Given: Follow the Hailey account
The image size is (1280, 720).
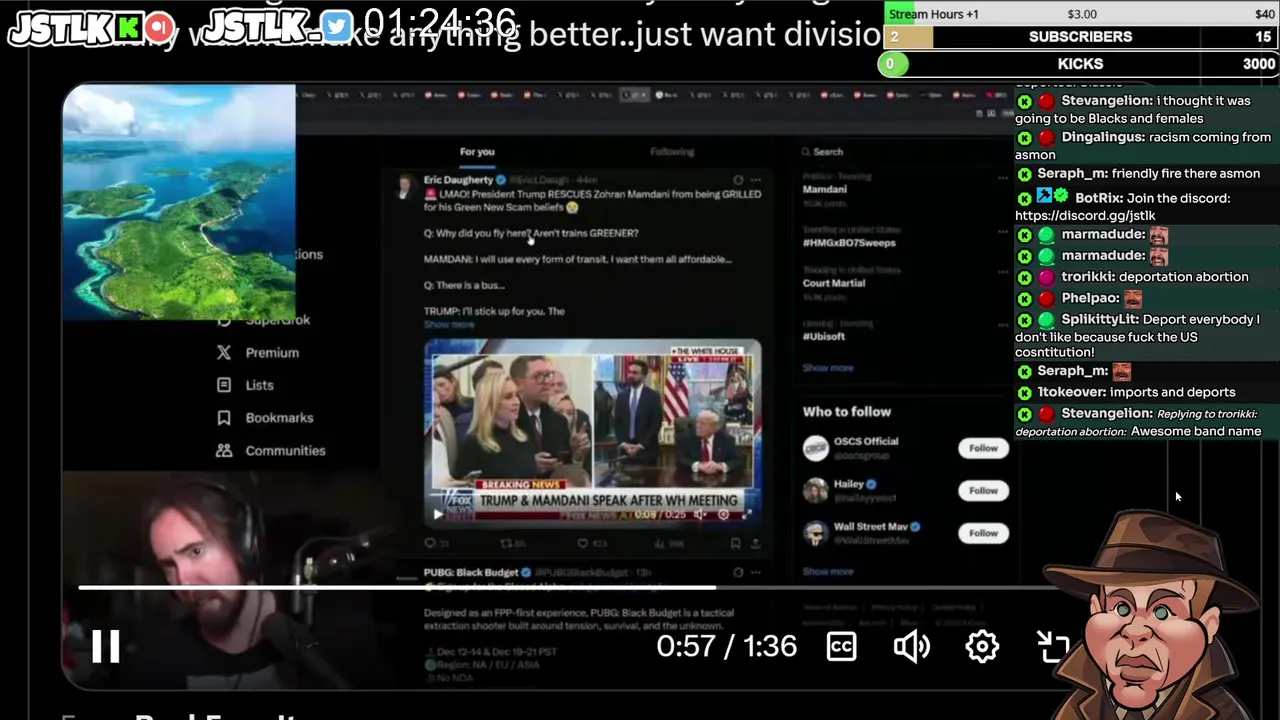Looking at the screenshot, I should (x=983, y=491).
